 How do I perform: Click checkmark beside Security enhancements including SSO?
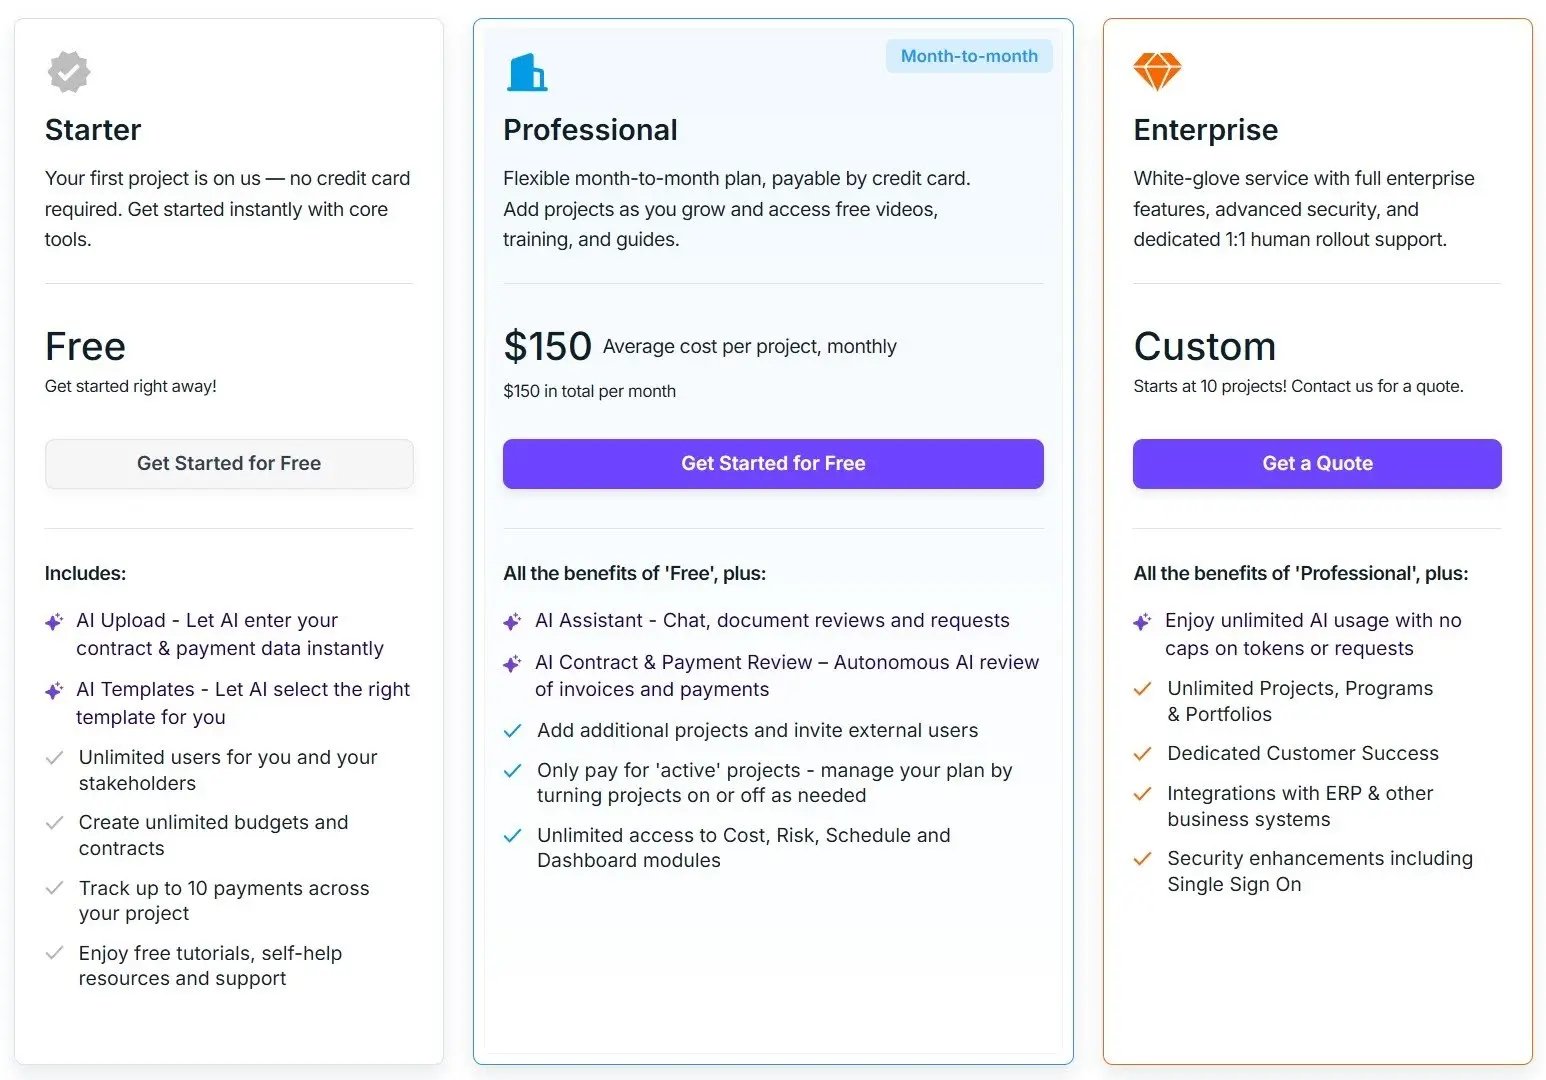click(1142, 859)
